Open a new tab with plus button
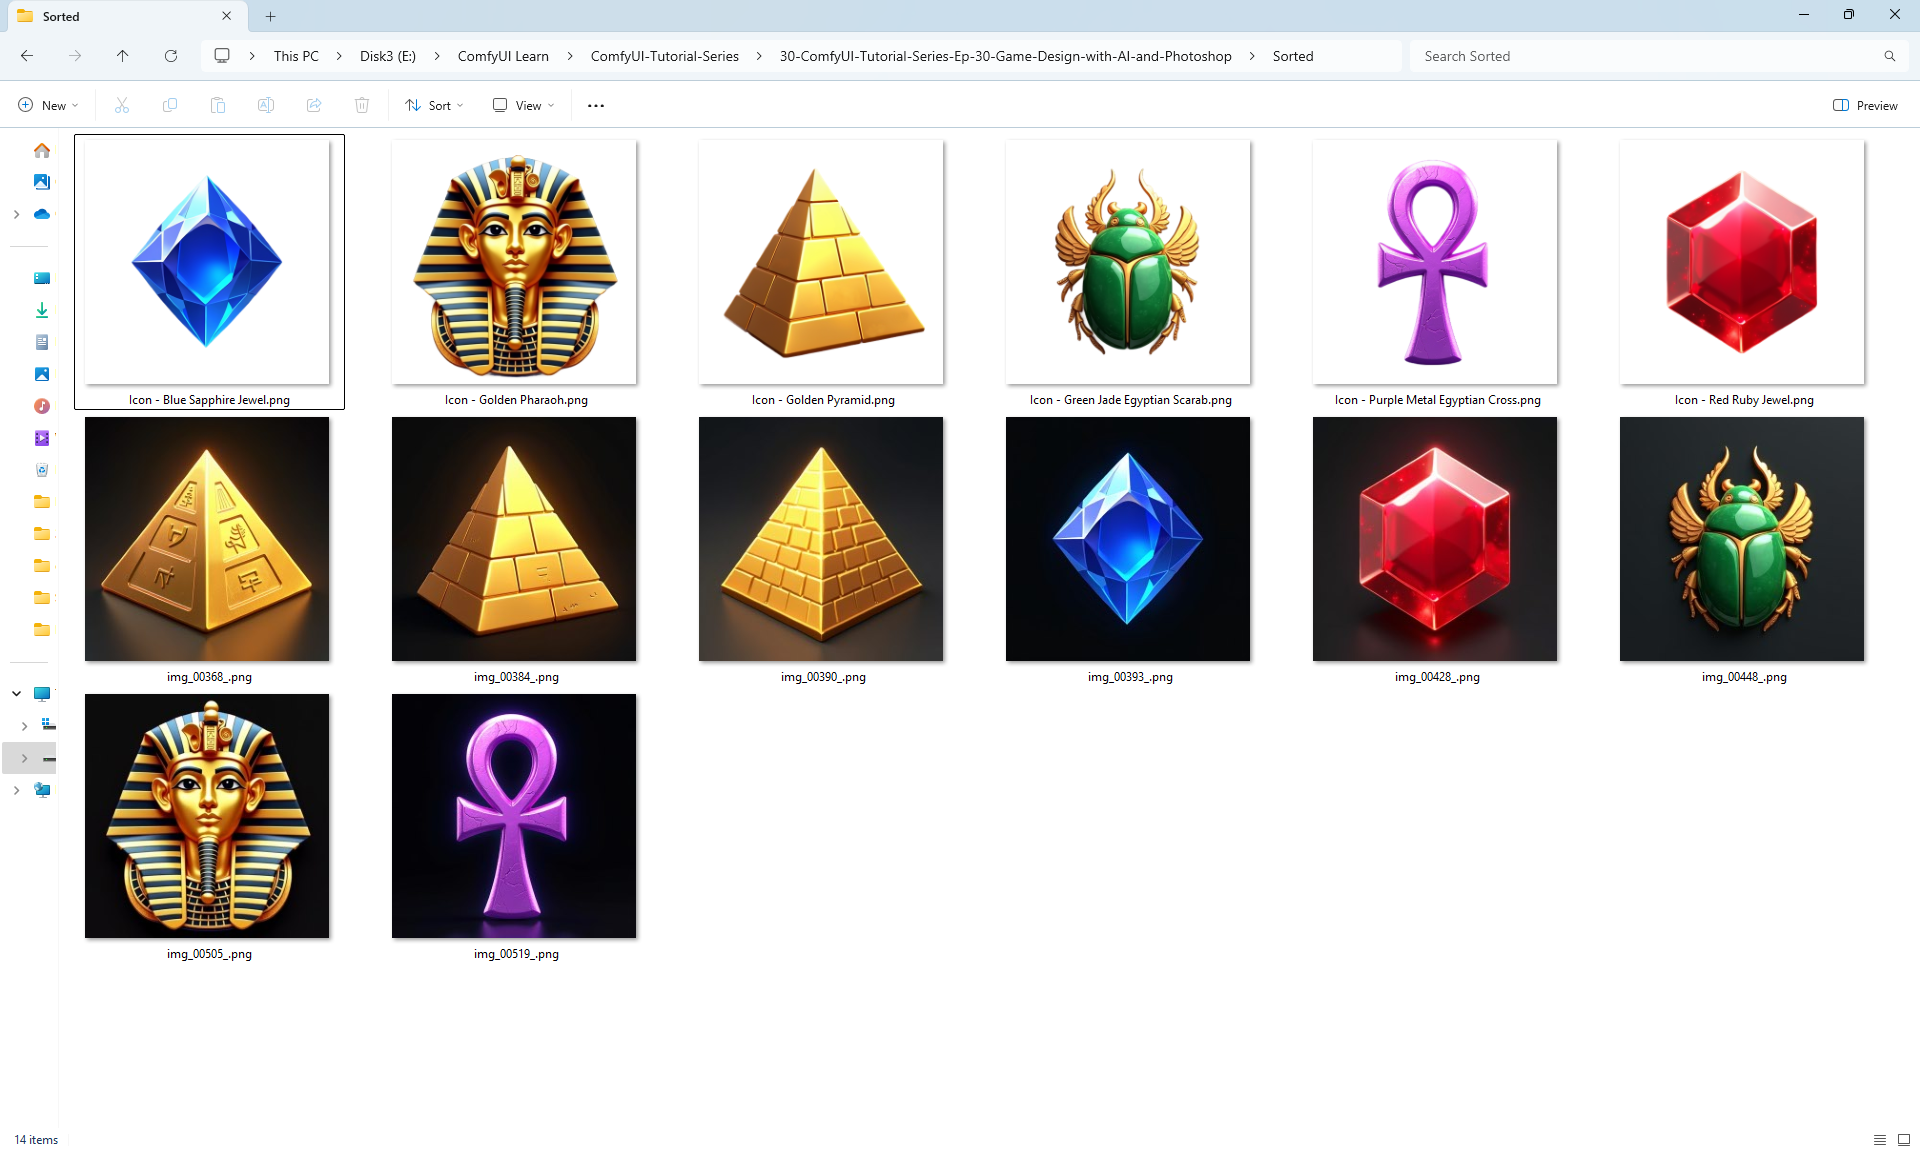 click(x=271, y=16)
